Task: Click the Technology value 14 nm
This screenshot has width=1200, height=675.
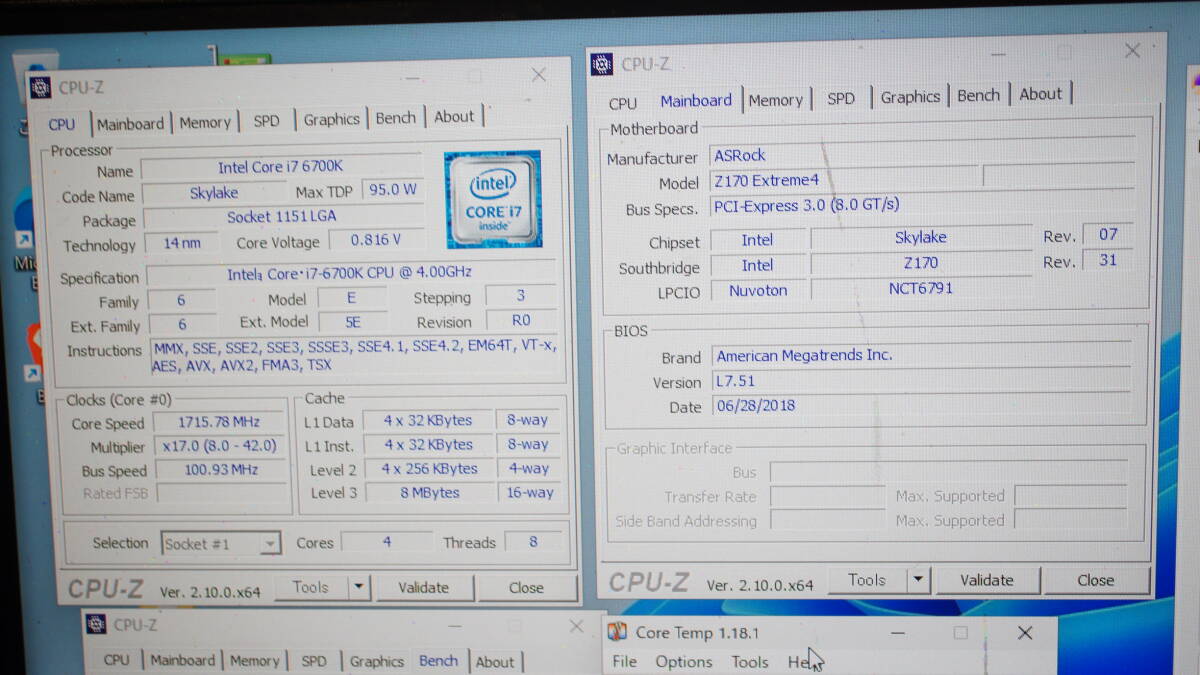Action: point(181,243)
